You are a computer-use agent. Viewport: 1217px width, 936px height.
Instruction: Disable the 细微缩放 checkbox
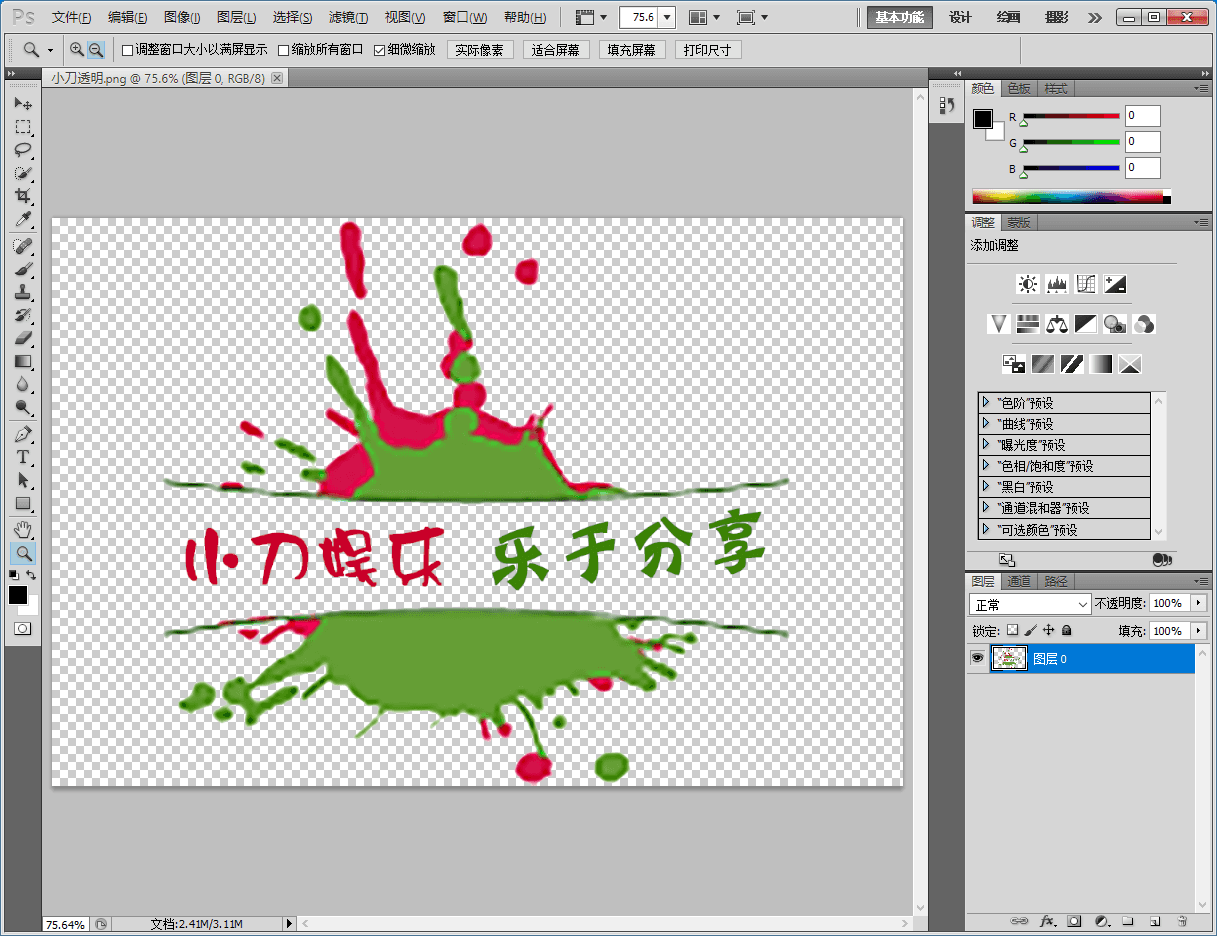click(x=379, y=50)
